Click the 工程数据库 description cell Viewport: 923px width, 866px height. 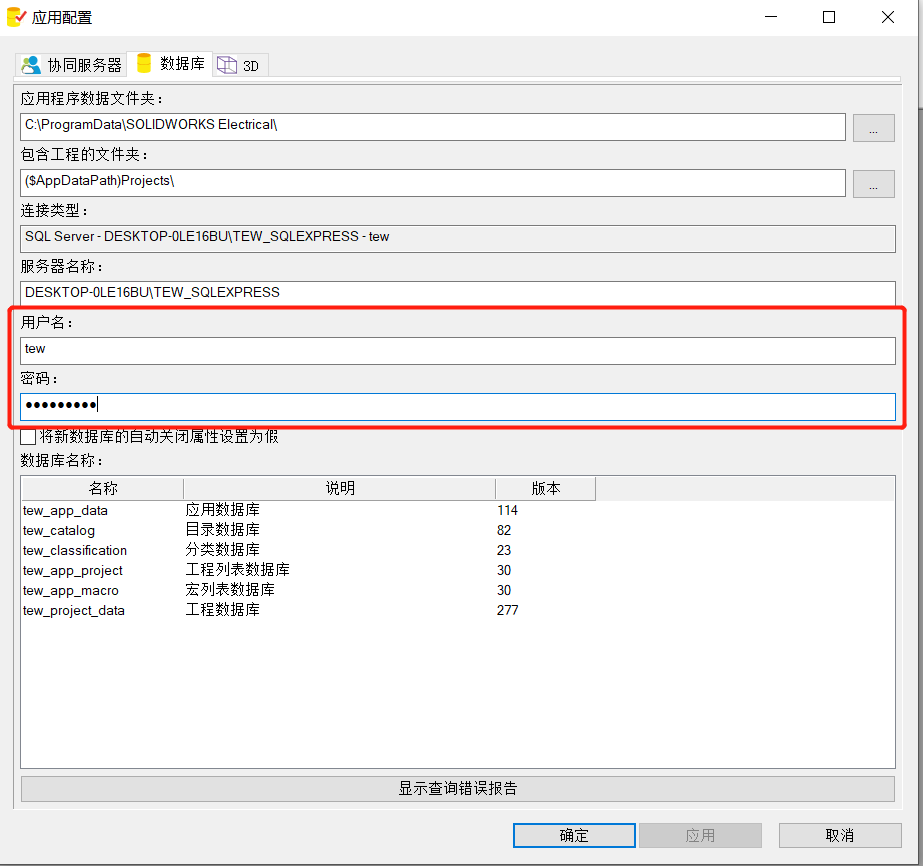pos(223,610)
